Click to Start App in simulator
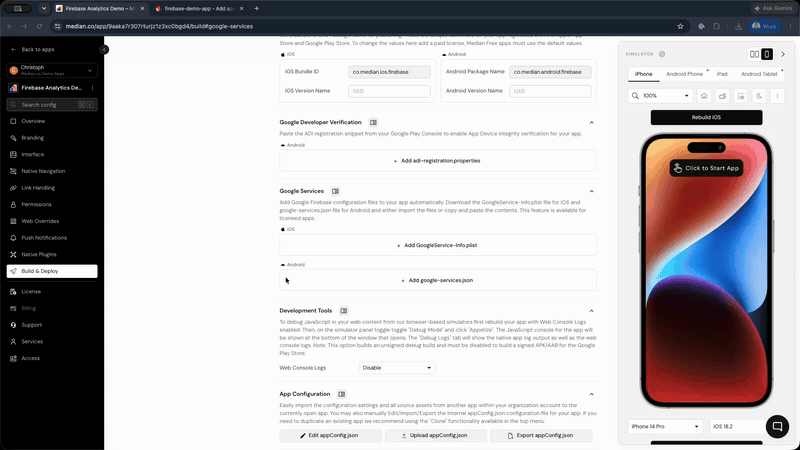This screenshot has width=800, height=450. (x=706, y=168)
